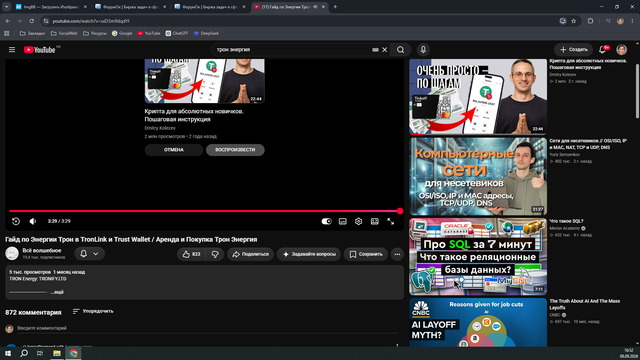Open Windows taskbar search
640x360 pixels.
pyautogui.click(x=24, y=353)
